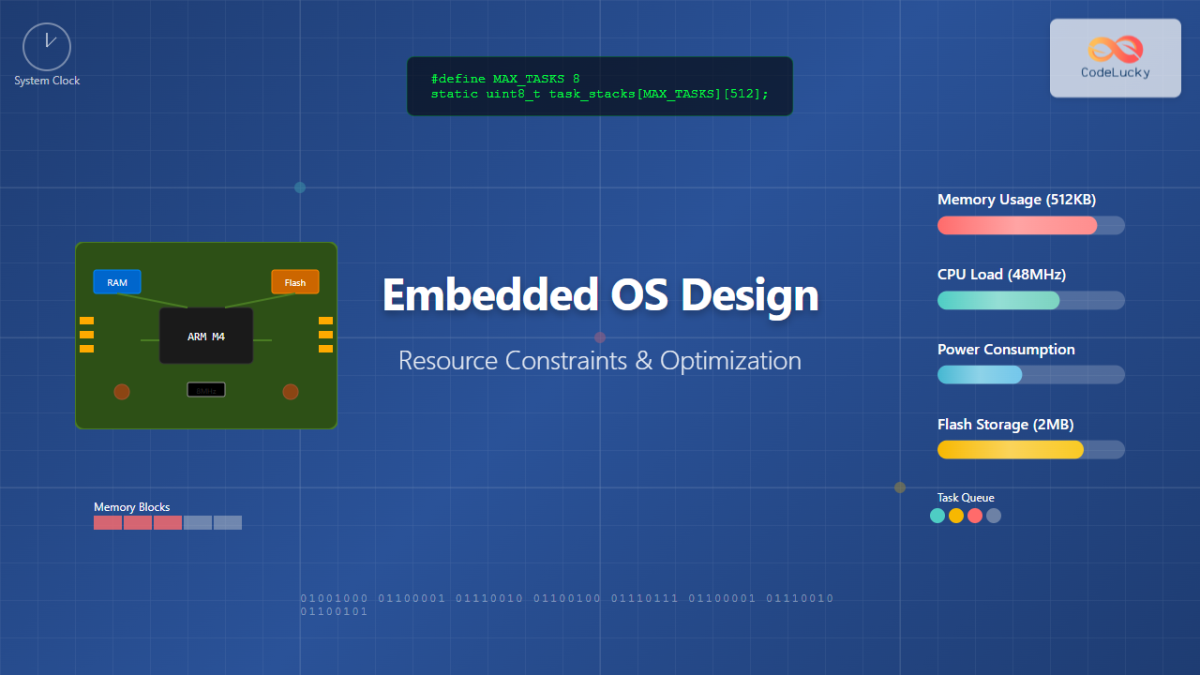Screen dimensions: 1200x675
Task: Click the lone binary value "01100101"
Action: (334, 611)
